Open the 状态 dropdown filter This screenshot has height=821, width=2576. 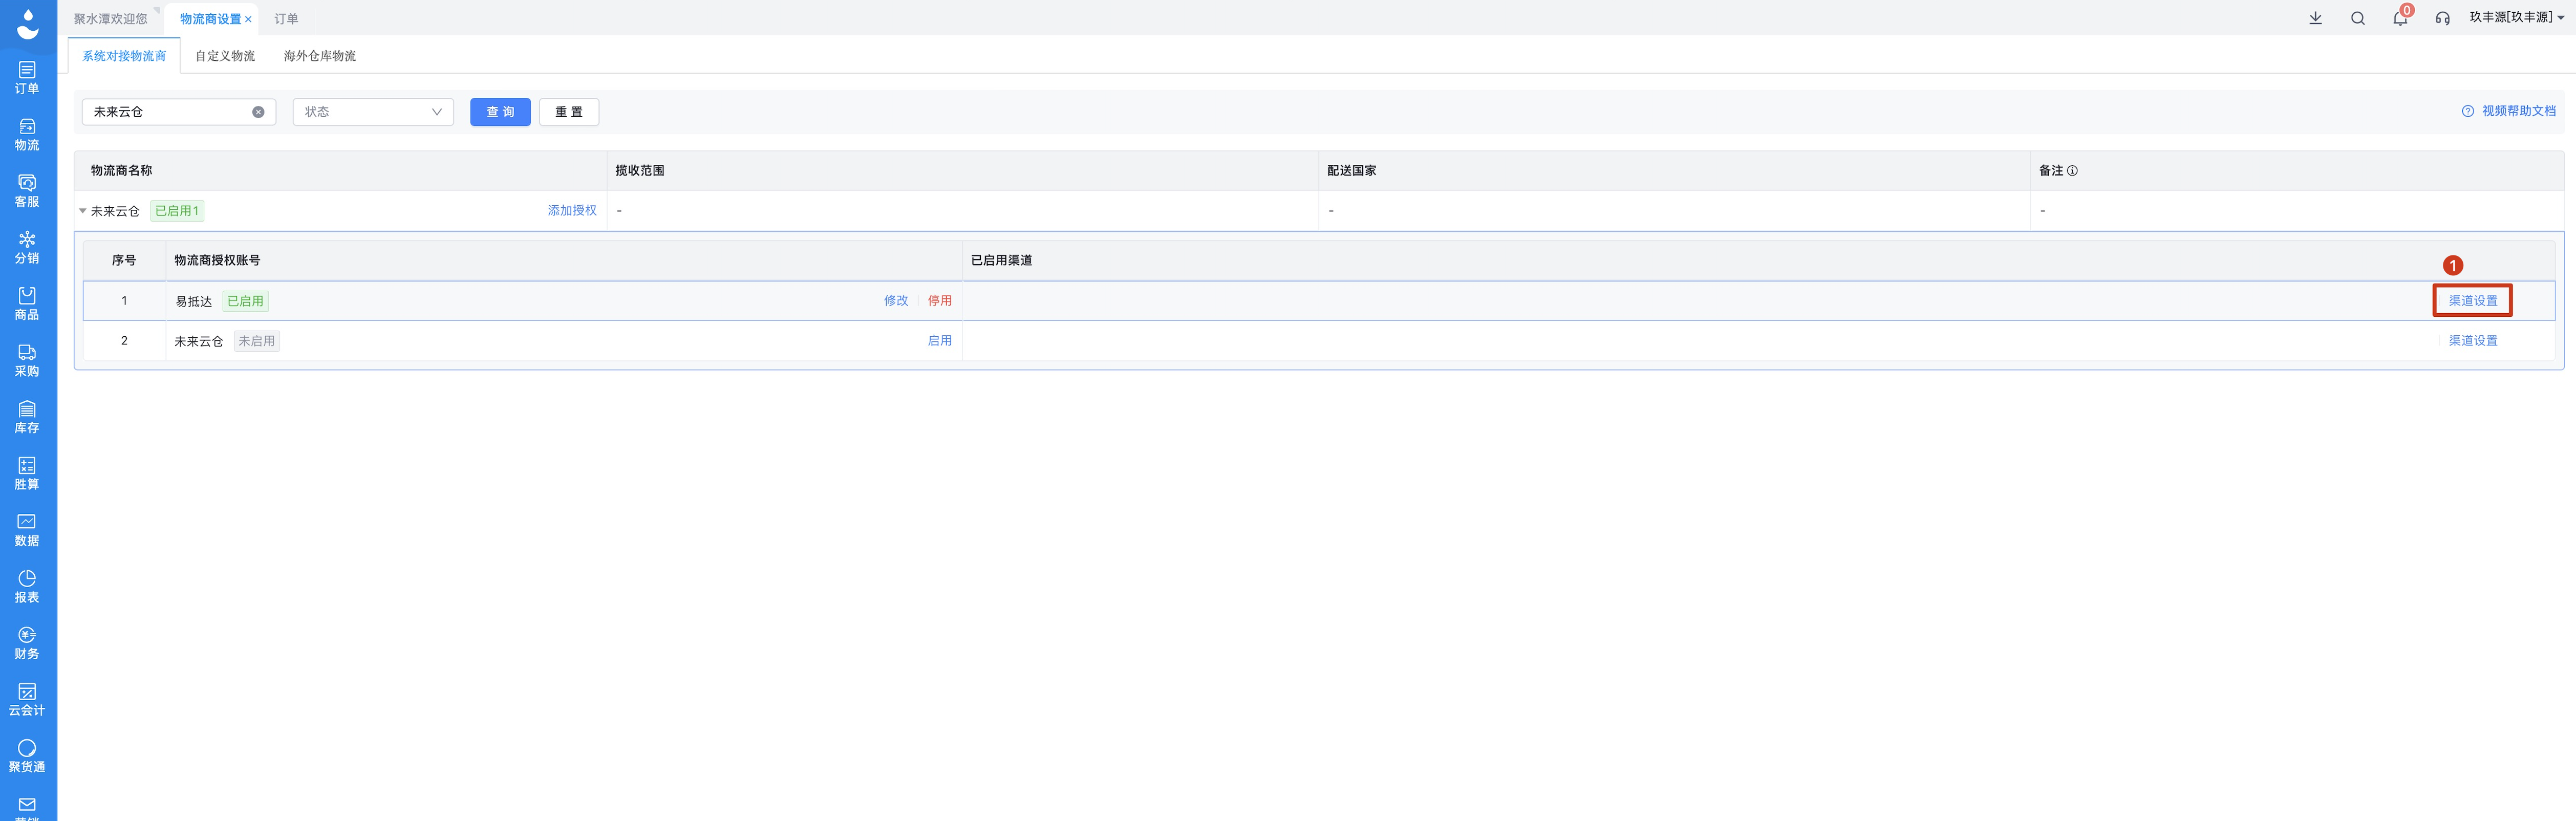pyautogui.click(x=373, y=112)
